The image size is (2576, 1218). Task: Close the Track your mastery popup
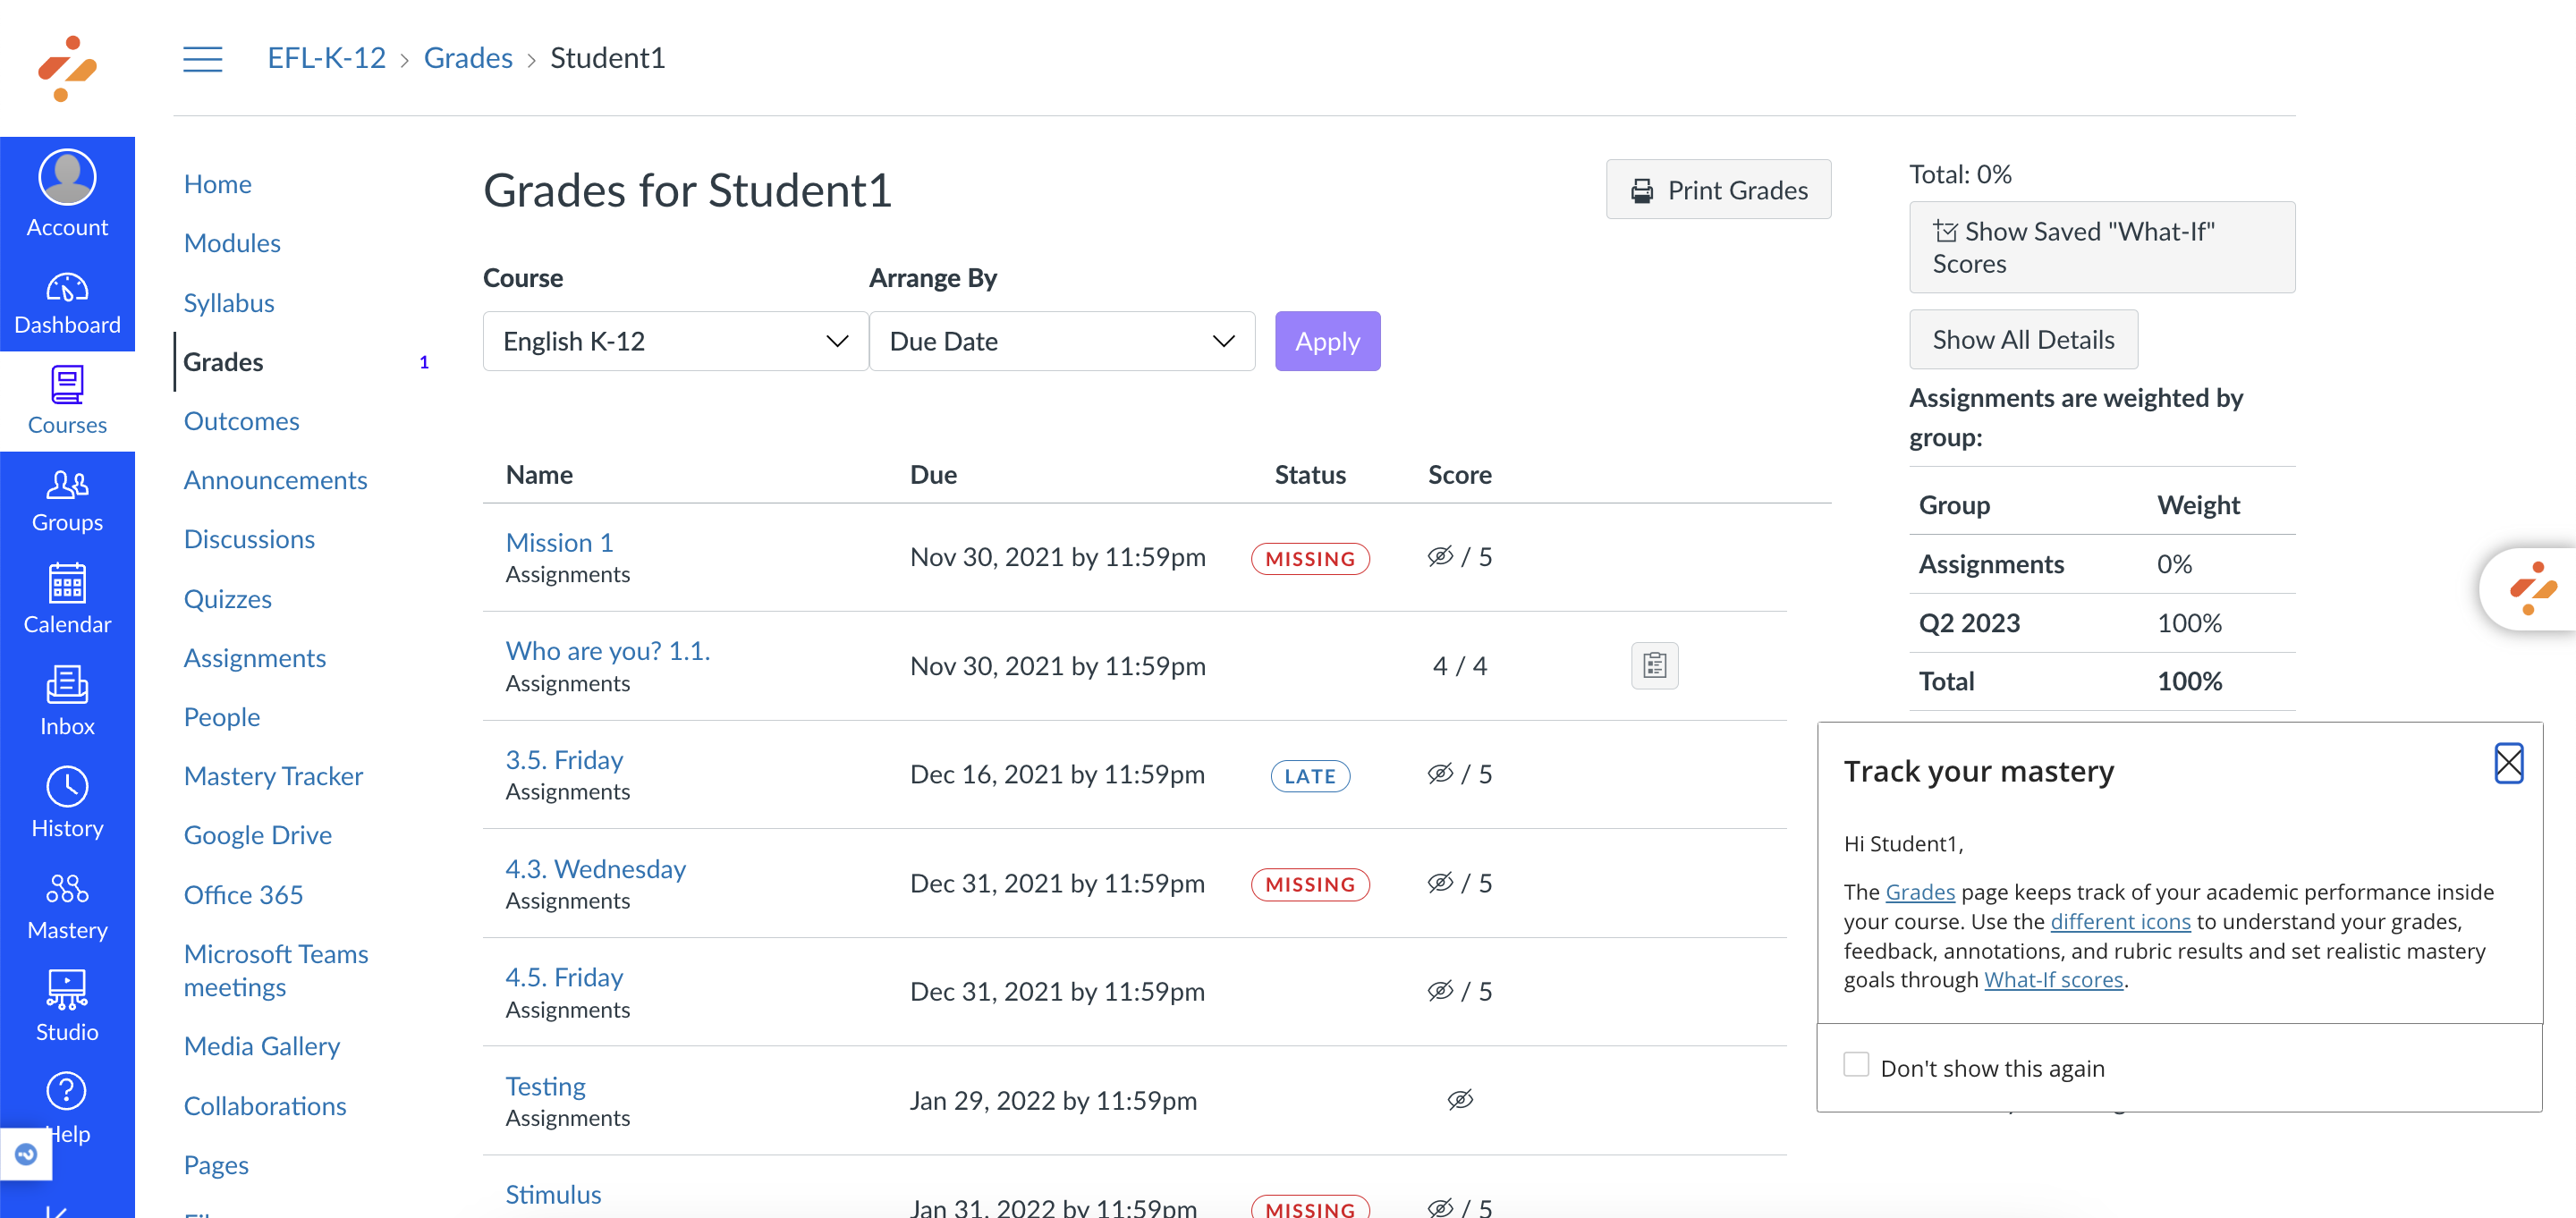2507,763
